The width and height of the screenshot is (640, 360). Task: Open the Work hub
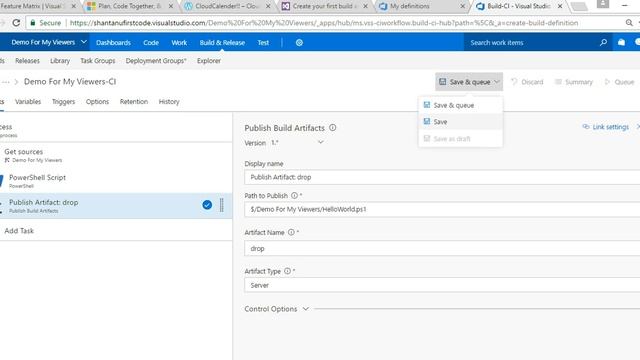179,42
